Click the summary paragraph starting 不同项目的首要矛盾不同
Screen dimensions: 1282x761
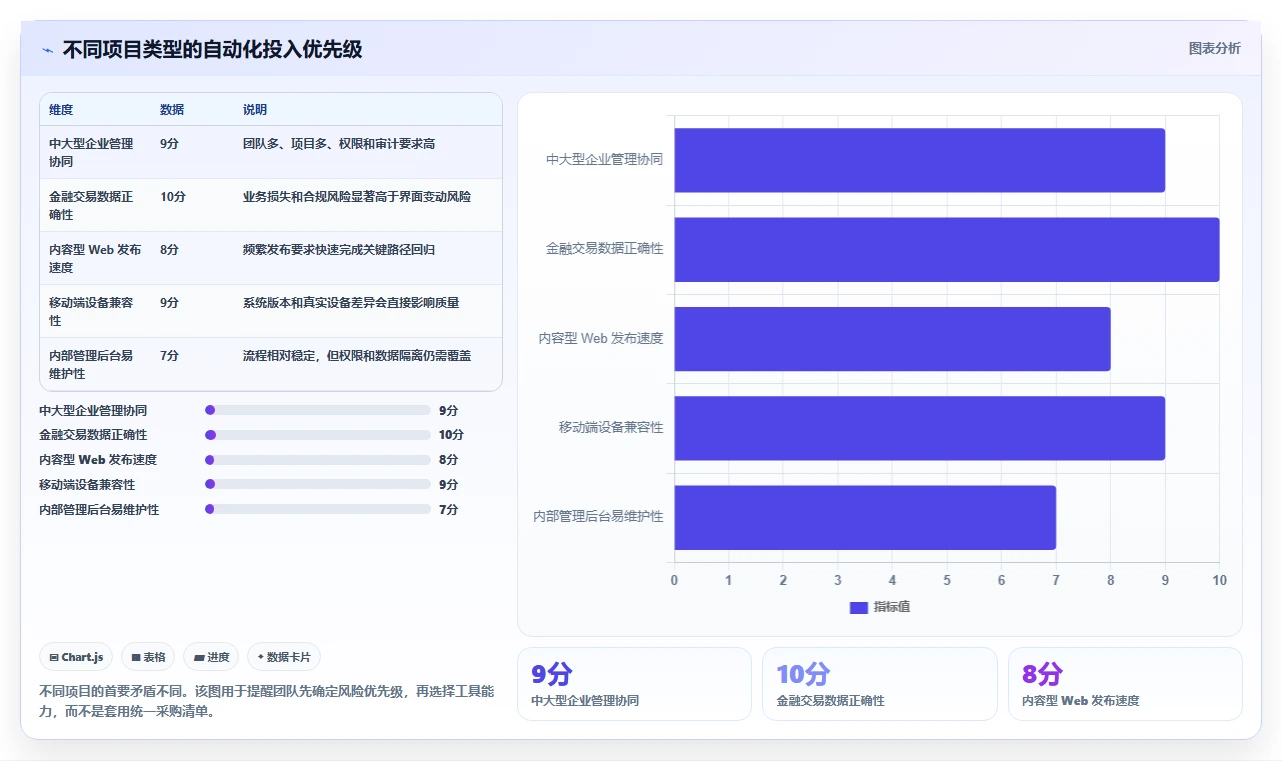coord(266,702)
